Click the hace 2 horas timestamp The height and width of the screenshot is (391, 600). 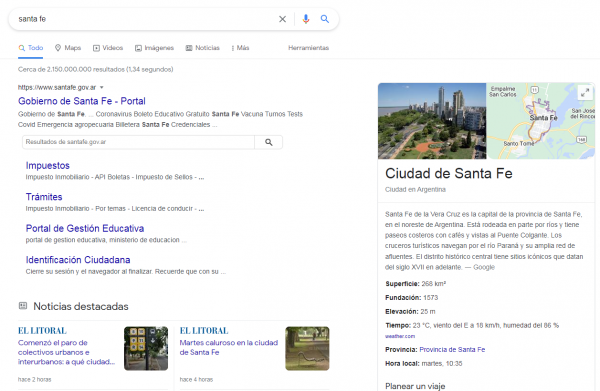coord(34,380)
